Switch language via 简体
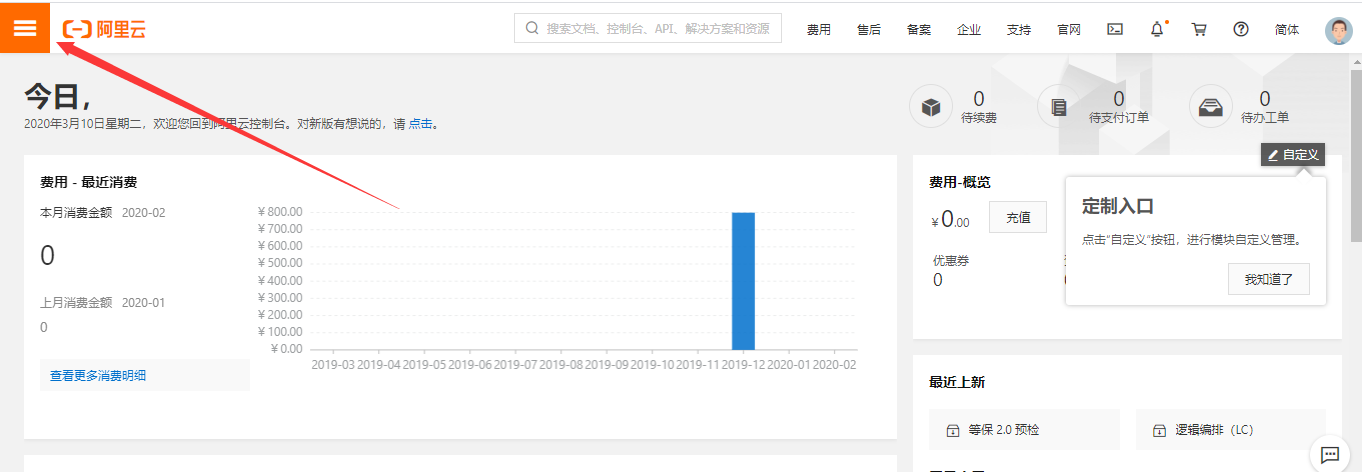 click(x=1287, y=30)
